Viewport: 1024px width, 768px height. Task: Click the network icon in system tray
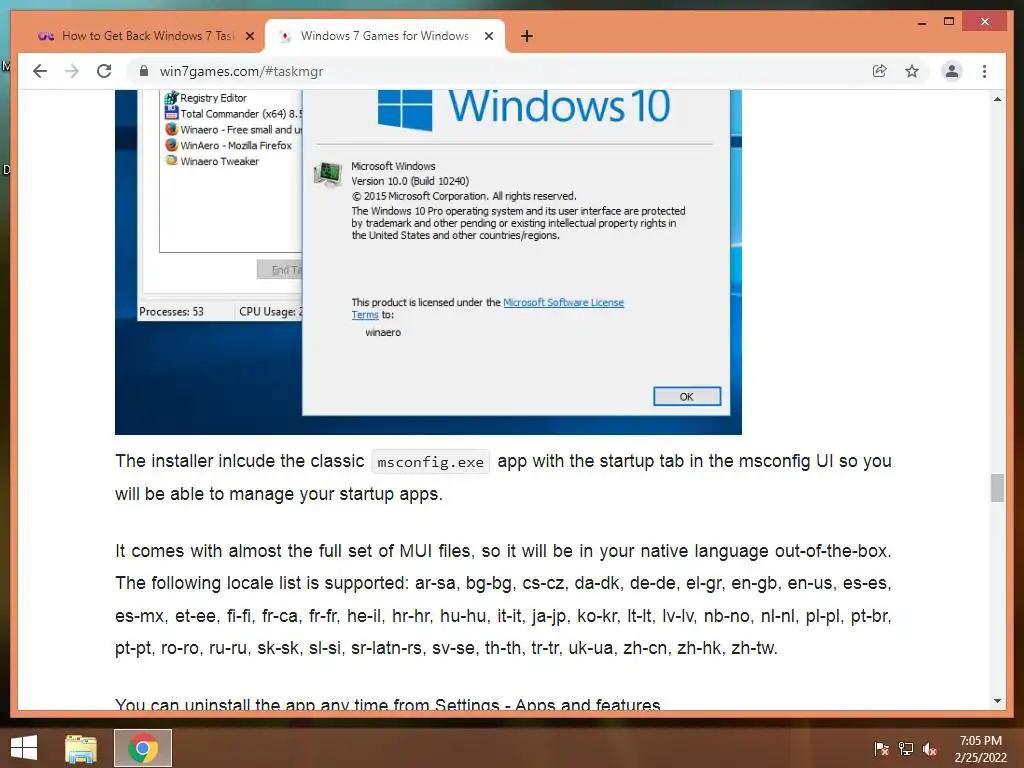click(x=906, y=749)
